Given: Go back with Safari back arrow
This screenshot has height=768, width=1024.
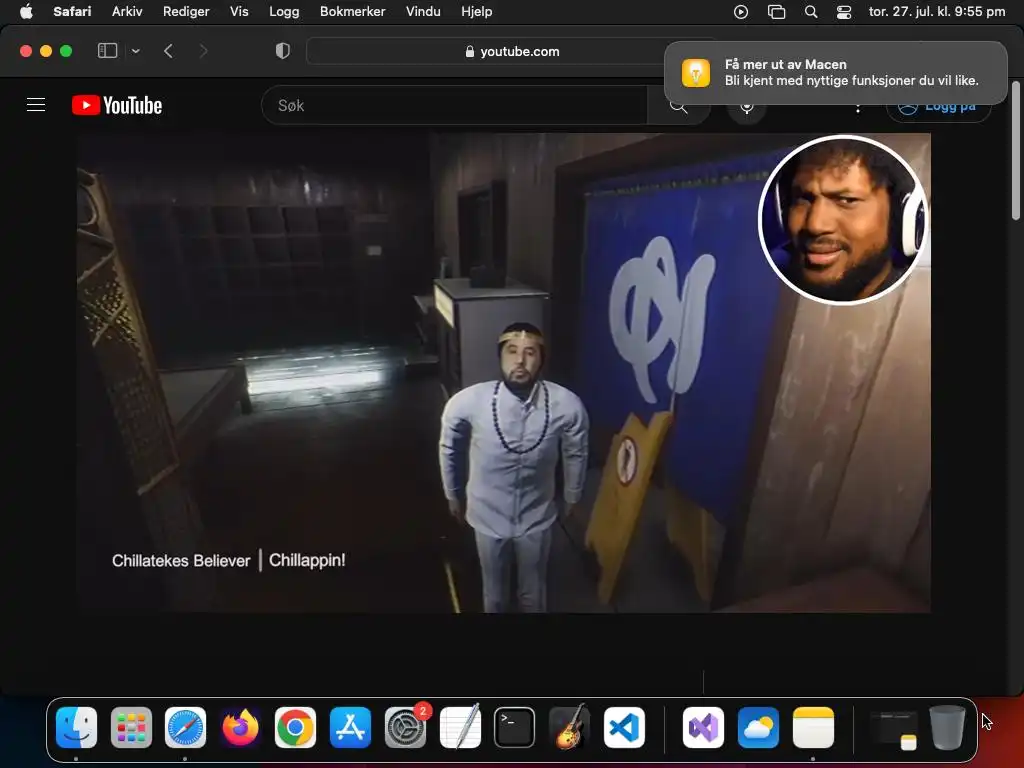Looking at the screenshot, I should tap(168, 51).
